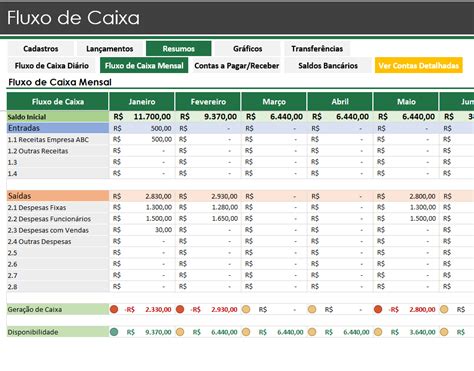
Task: Click the Fluxo de Caixa Mensal section title
Action: [x=60, y=82]
